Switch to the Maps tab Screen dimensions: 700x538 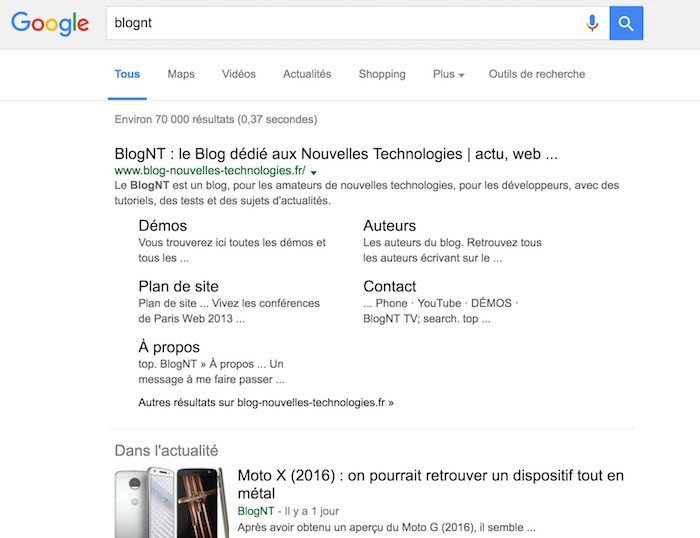tap(181, 74)
